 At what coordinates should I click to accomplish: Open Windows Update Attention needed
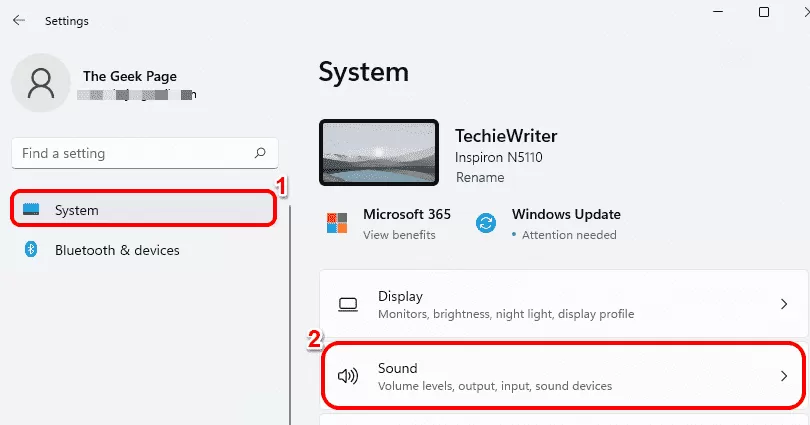tap(569, 235)
